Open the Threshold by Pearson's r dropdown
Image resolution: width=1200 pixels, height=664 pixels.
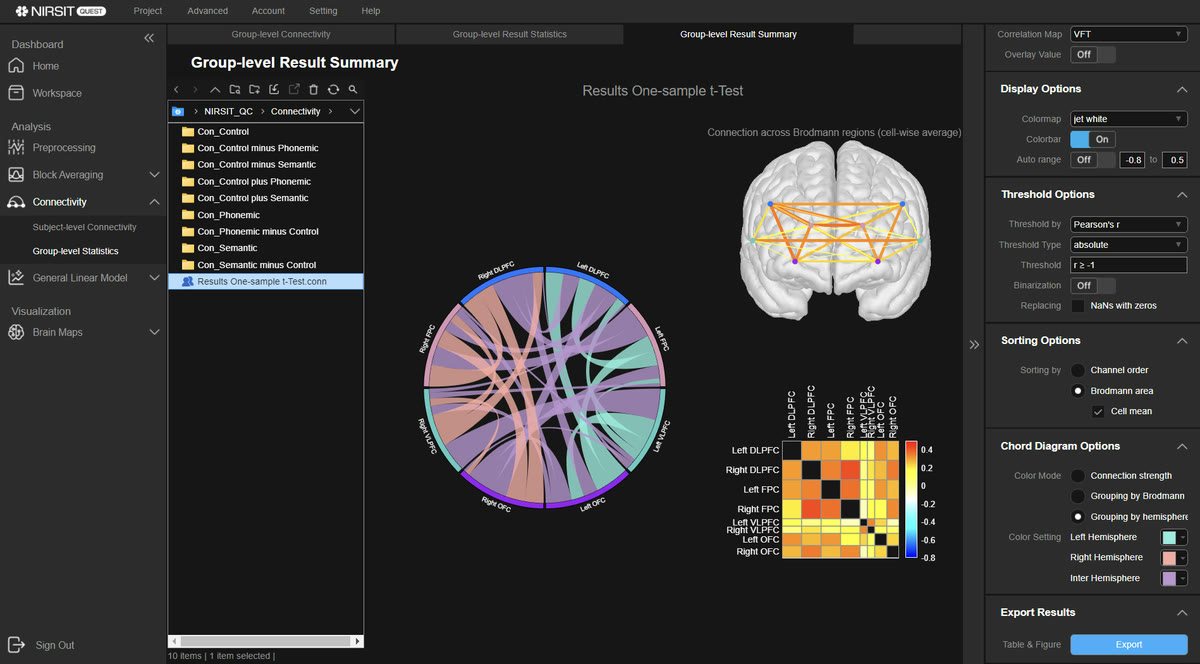(1128, 224)
